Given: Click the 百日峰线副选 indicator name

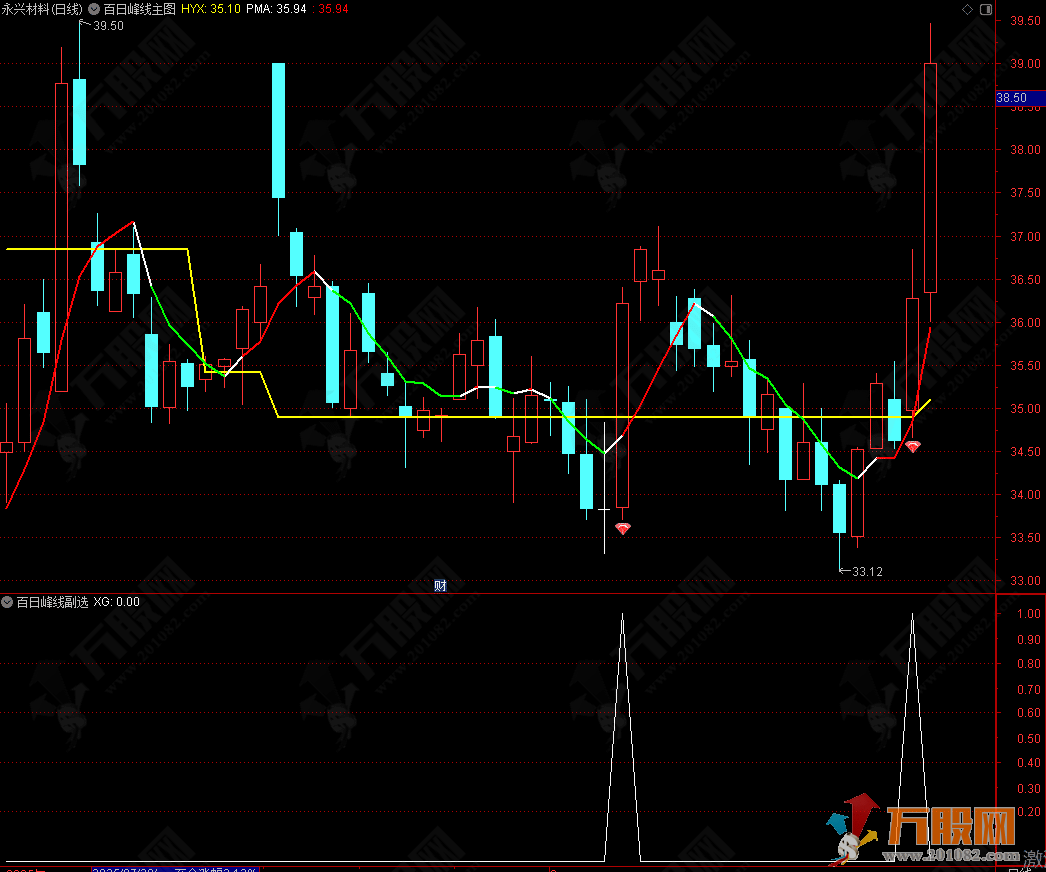Looking at the screenshot, I should [52, 602].
